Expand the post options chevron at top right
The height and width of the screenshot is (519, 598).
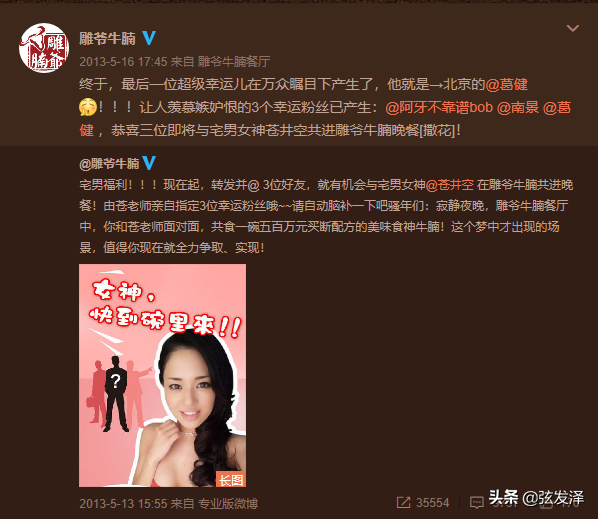pos(572,28)
